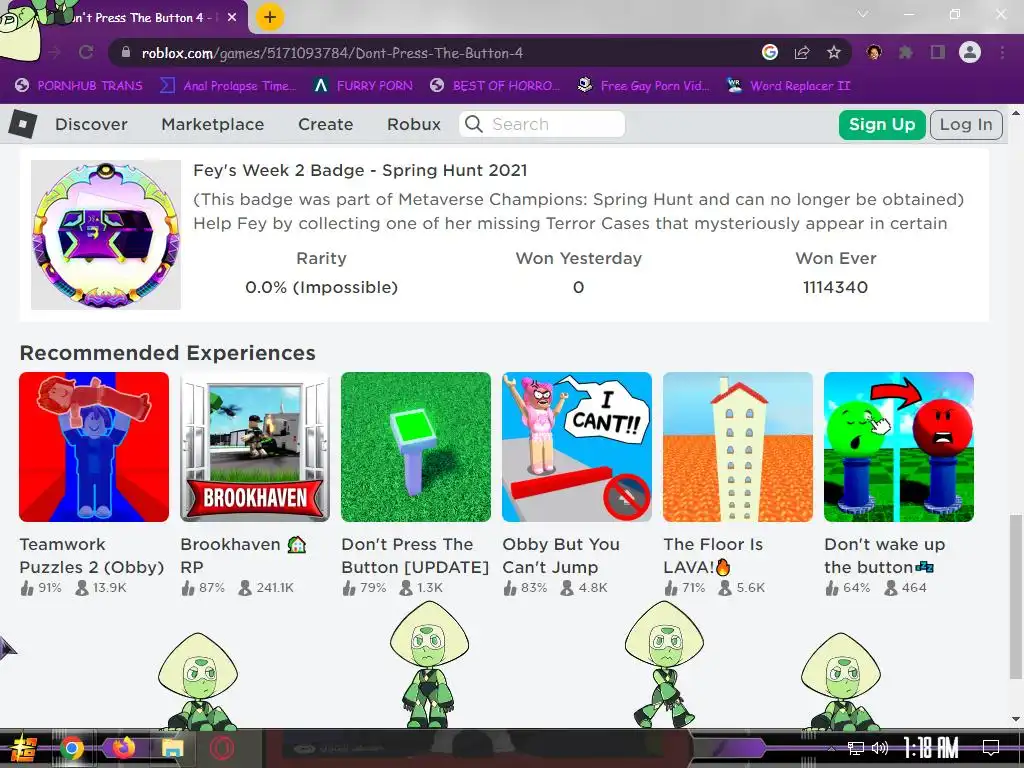This screenshot has height=768, width=1024.
Task: Open the first bookmark in the bookmarks bar
Action: (78, 86)
